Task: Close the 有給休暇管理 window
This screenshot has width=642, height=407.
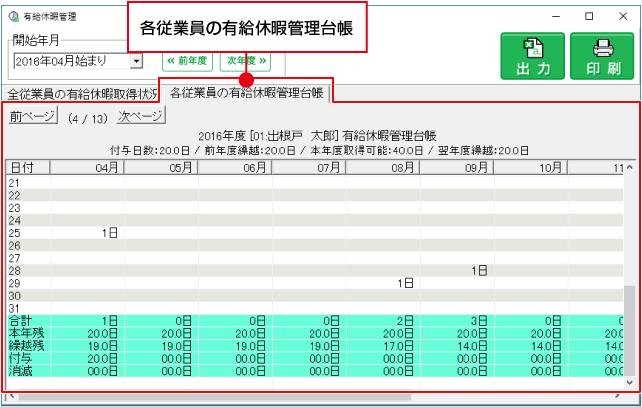Action: pyautogui.click(x=623, y=16)
